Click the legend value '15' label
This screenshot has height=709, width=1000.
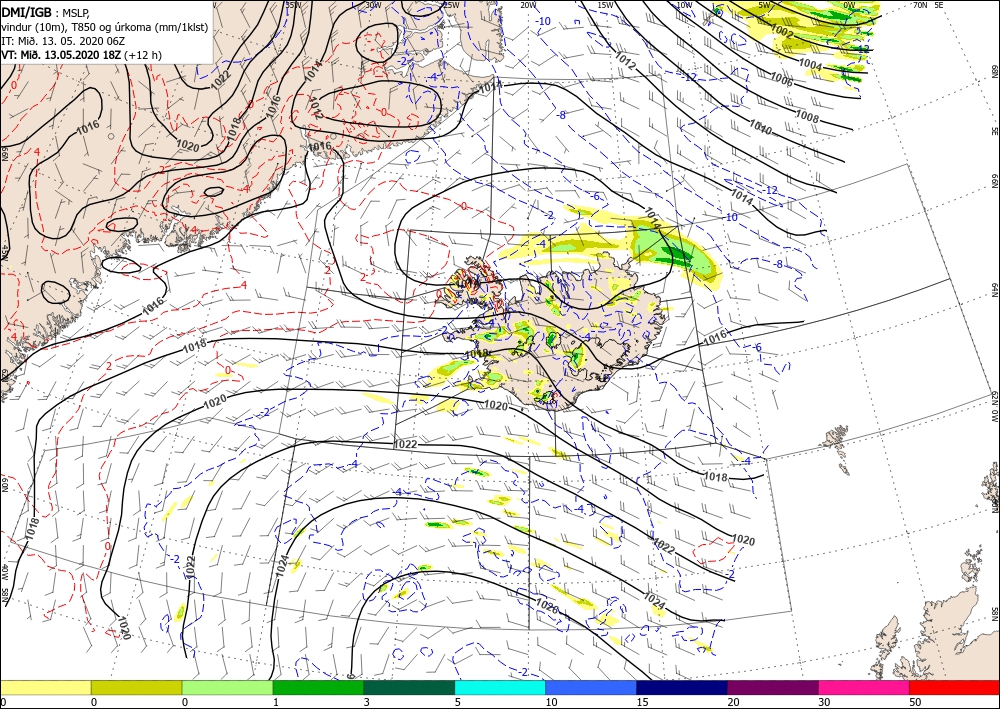pos(642,702)
